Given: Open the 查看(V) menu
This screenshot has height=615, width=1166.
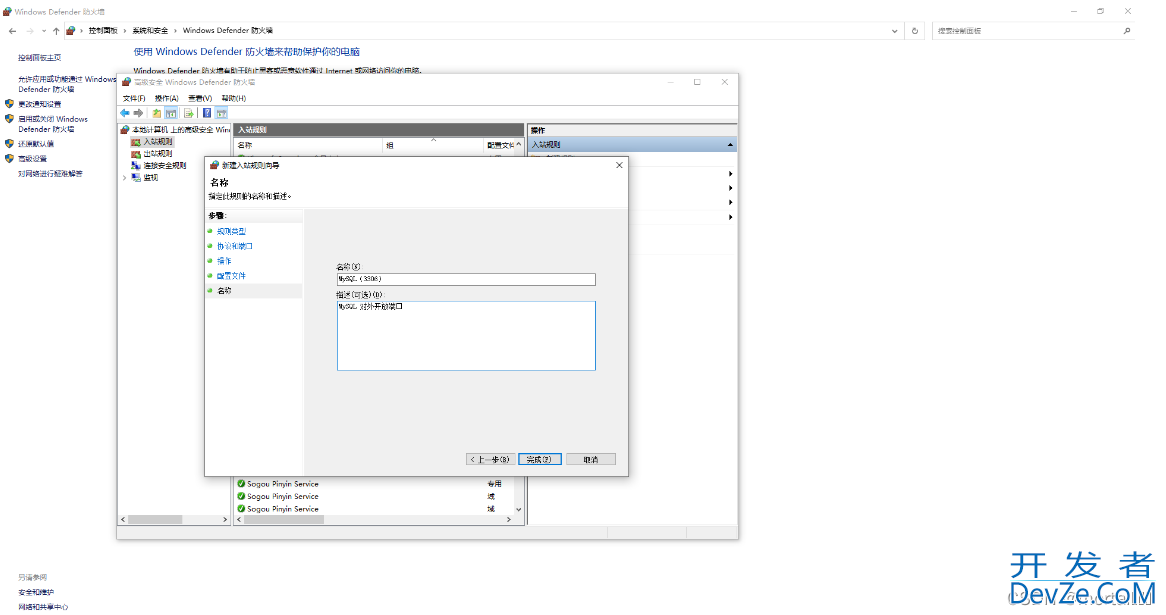Looking at the screenshot, I should (x=200, y=98).
